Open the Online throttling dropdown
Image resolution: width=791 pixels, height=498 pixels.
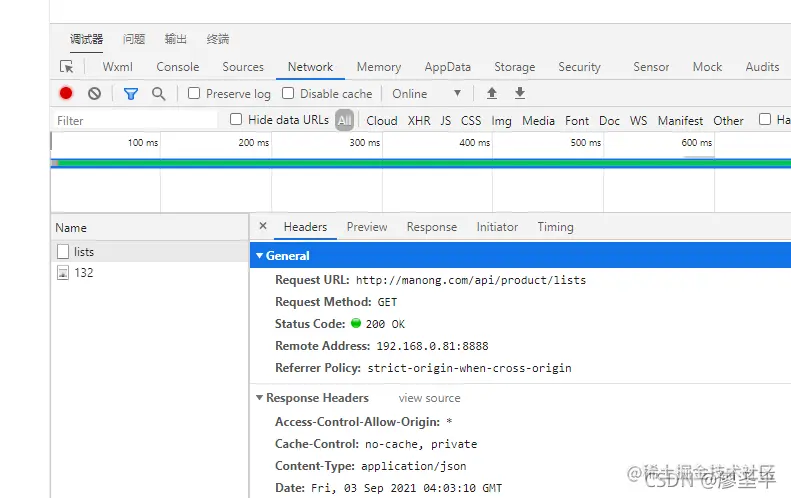click(x=426, y=94)
